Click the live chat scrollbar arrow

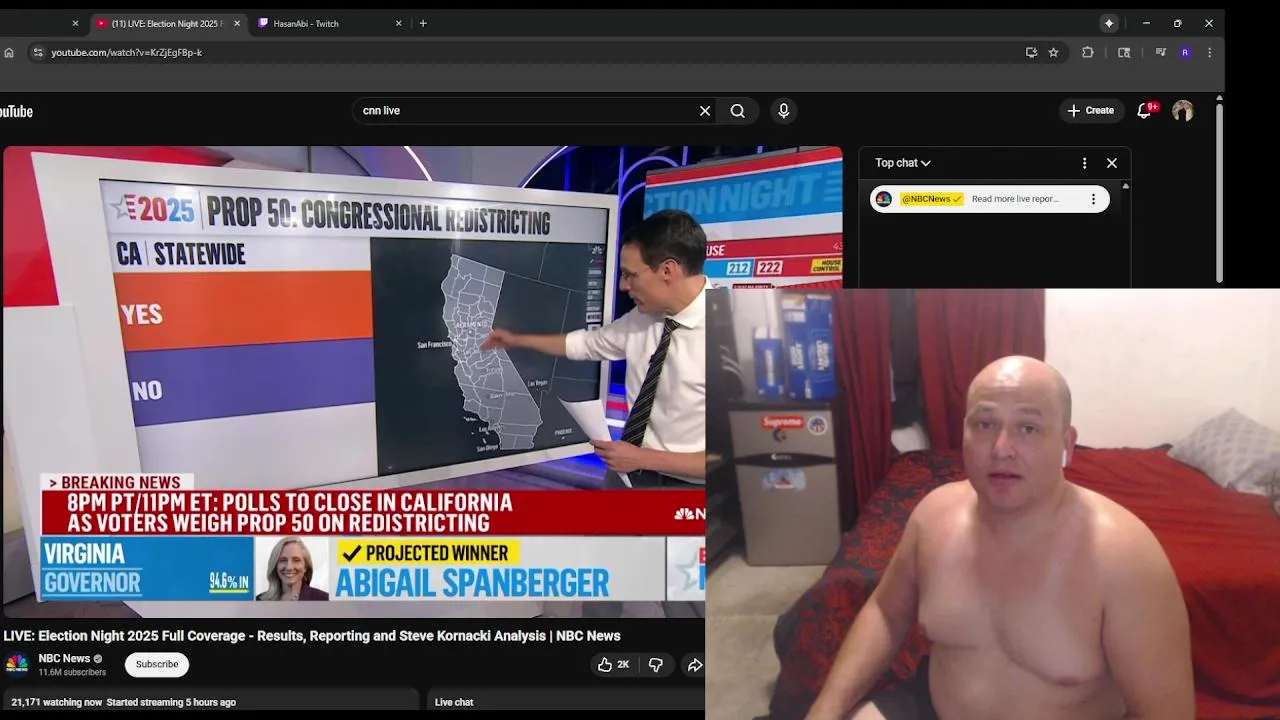click(x=1125, y=186)
